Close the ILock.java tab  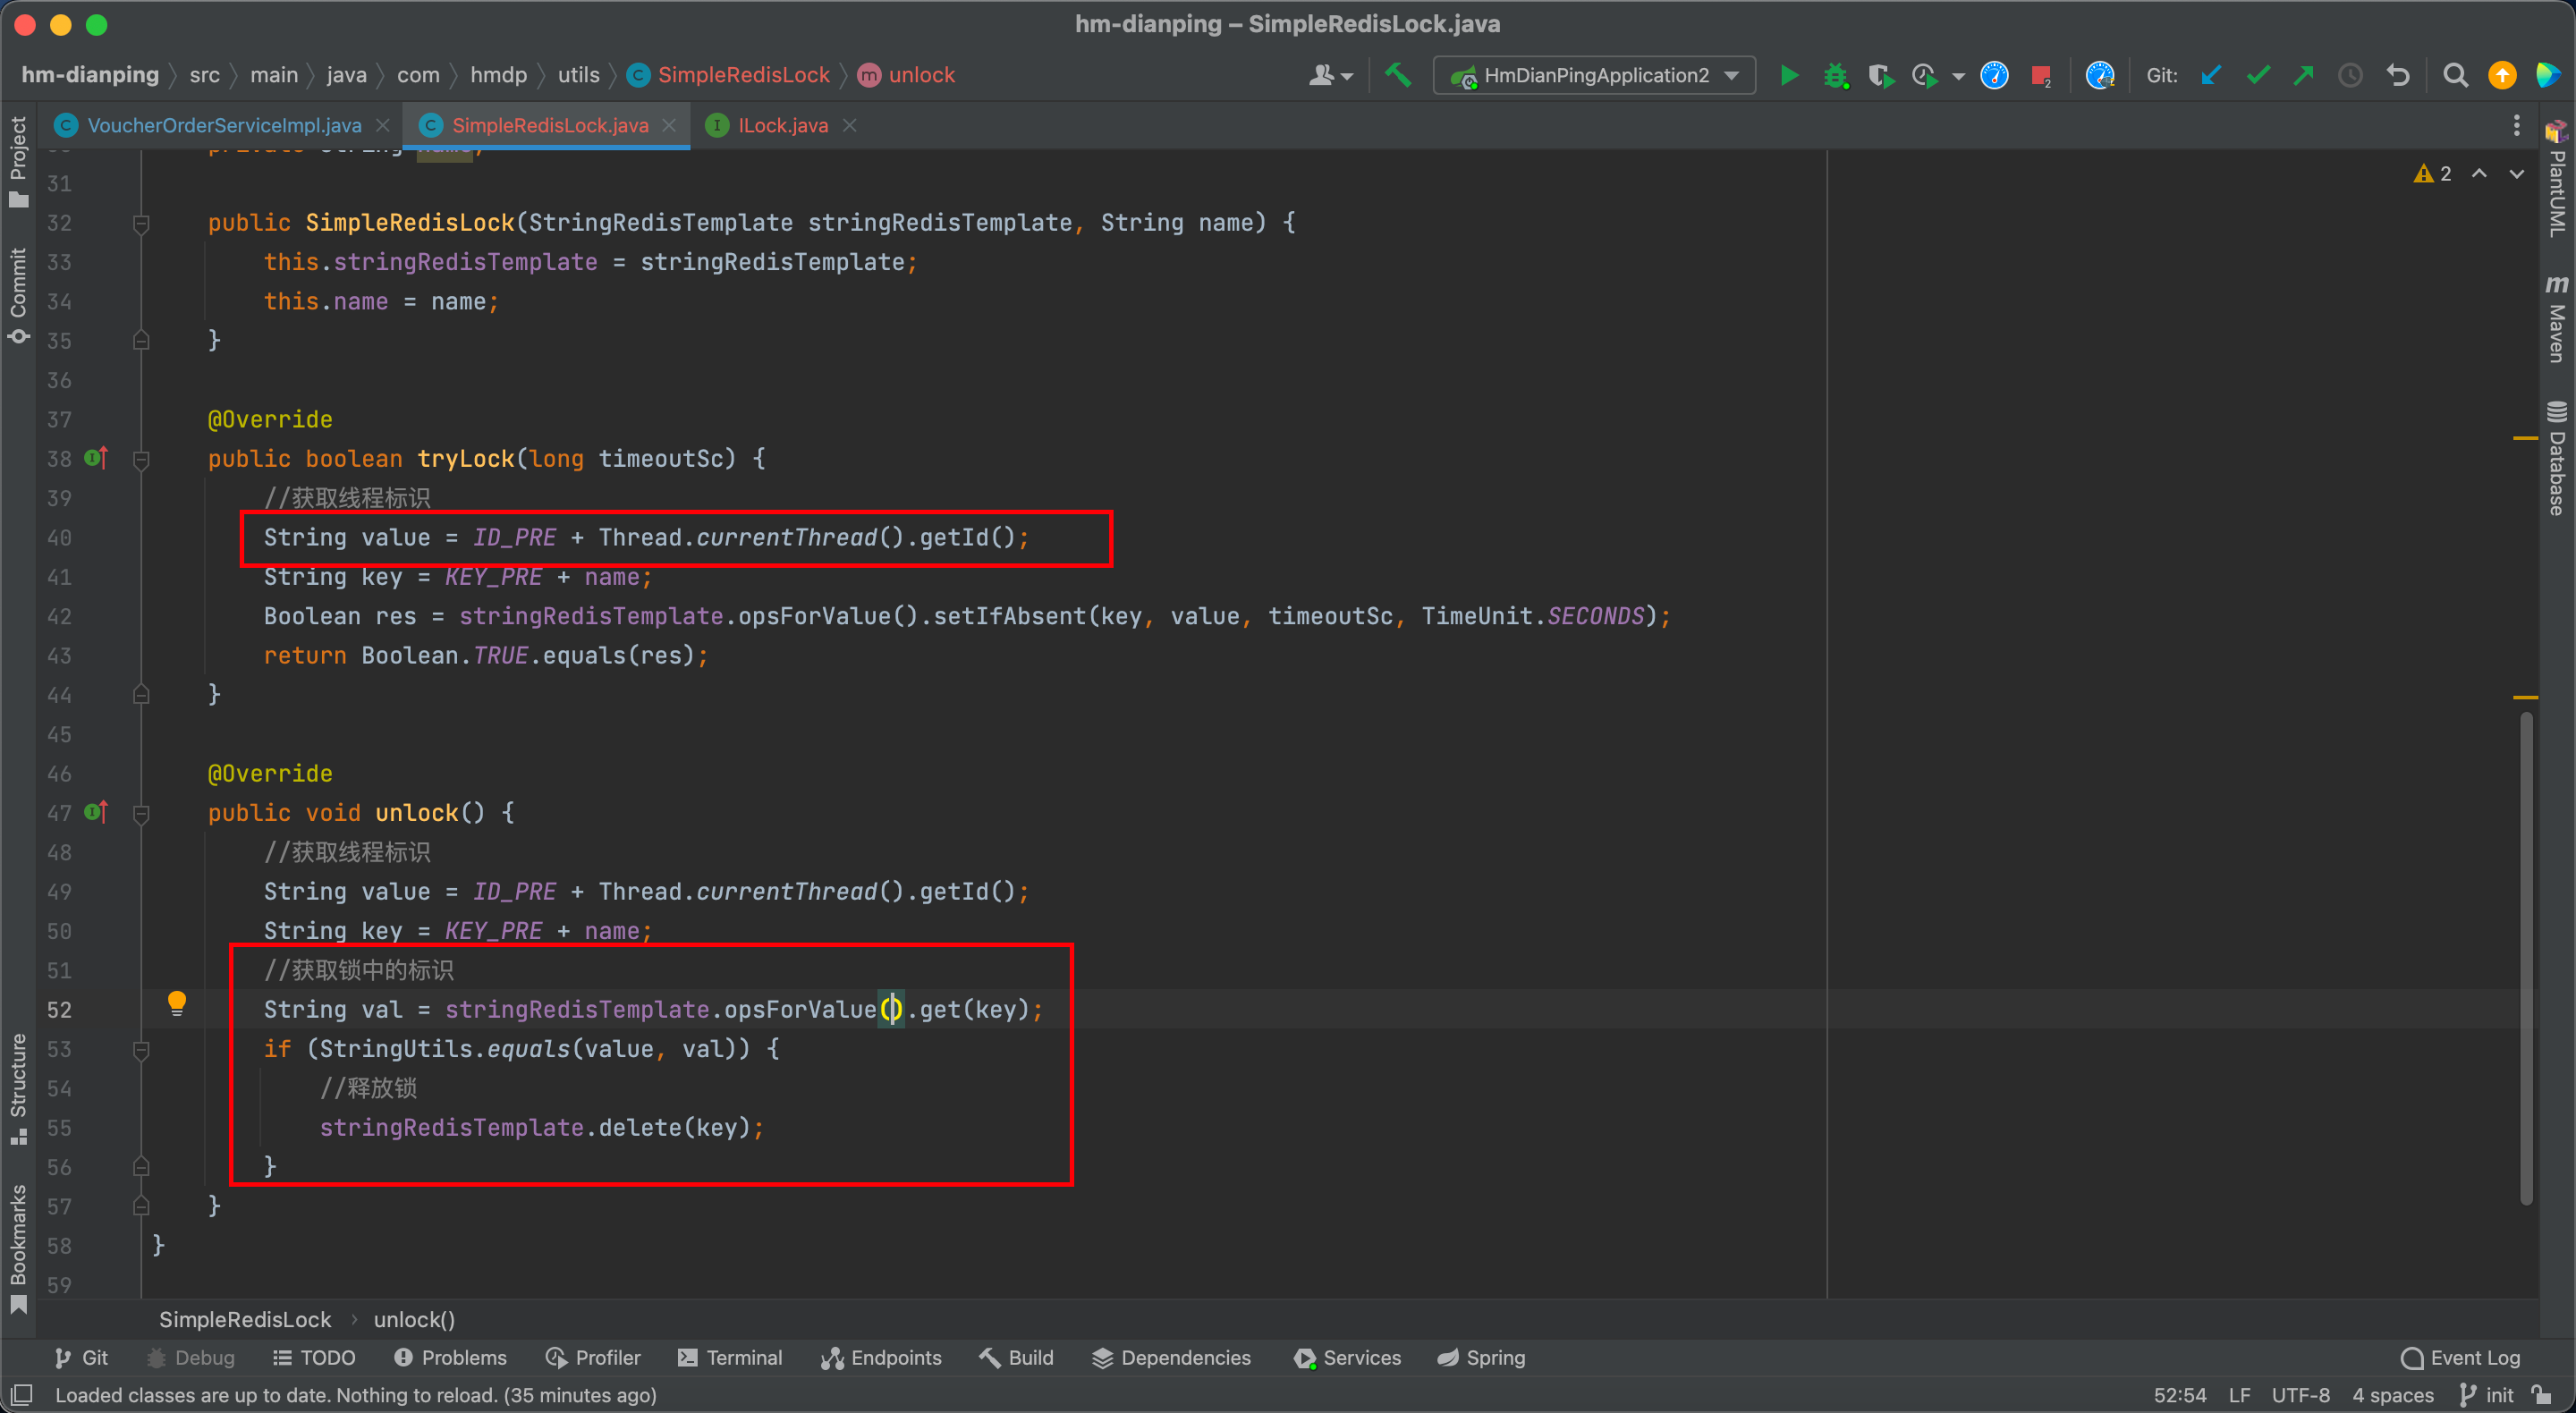click(x=849, y=125)
